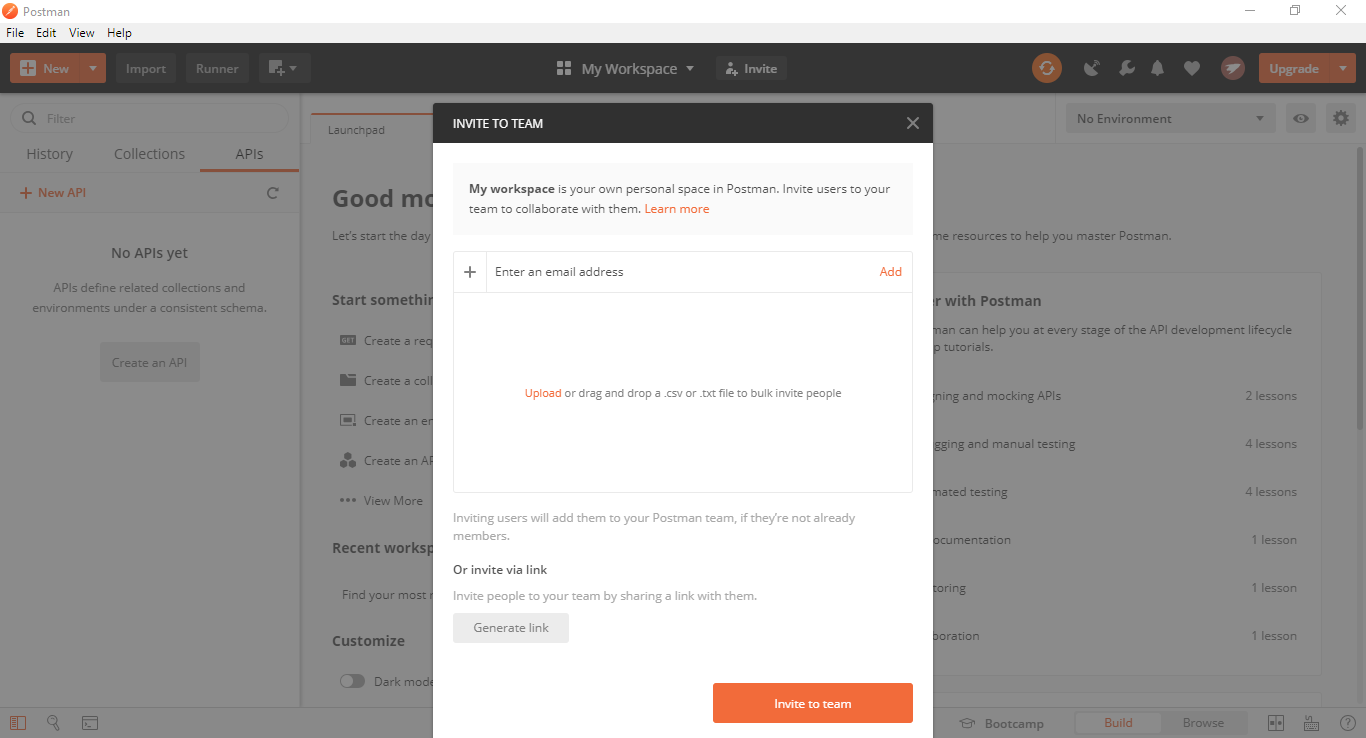1366x738 pixels.
Task: Open the View menu
Action: pos(82,33)
